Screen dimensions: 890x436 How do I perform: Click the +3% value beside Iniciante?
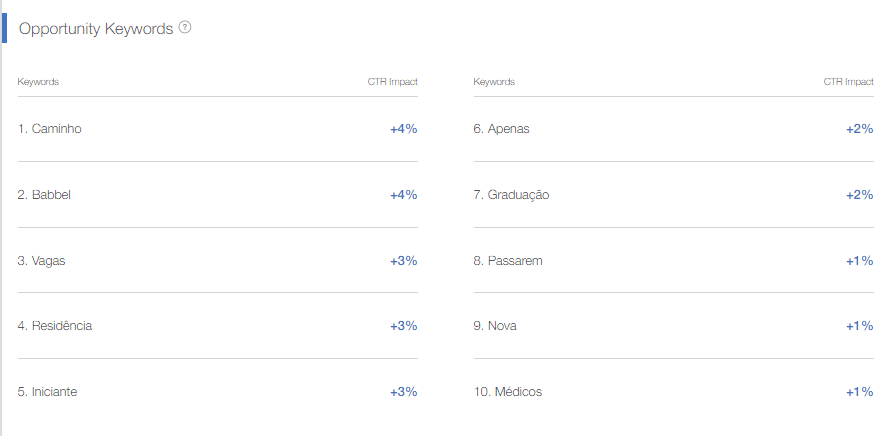tap(404, 392)
